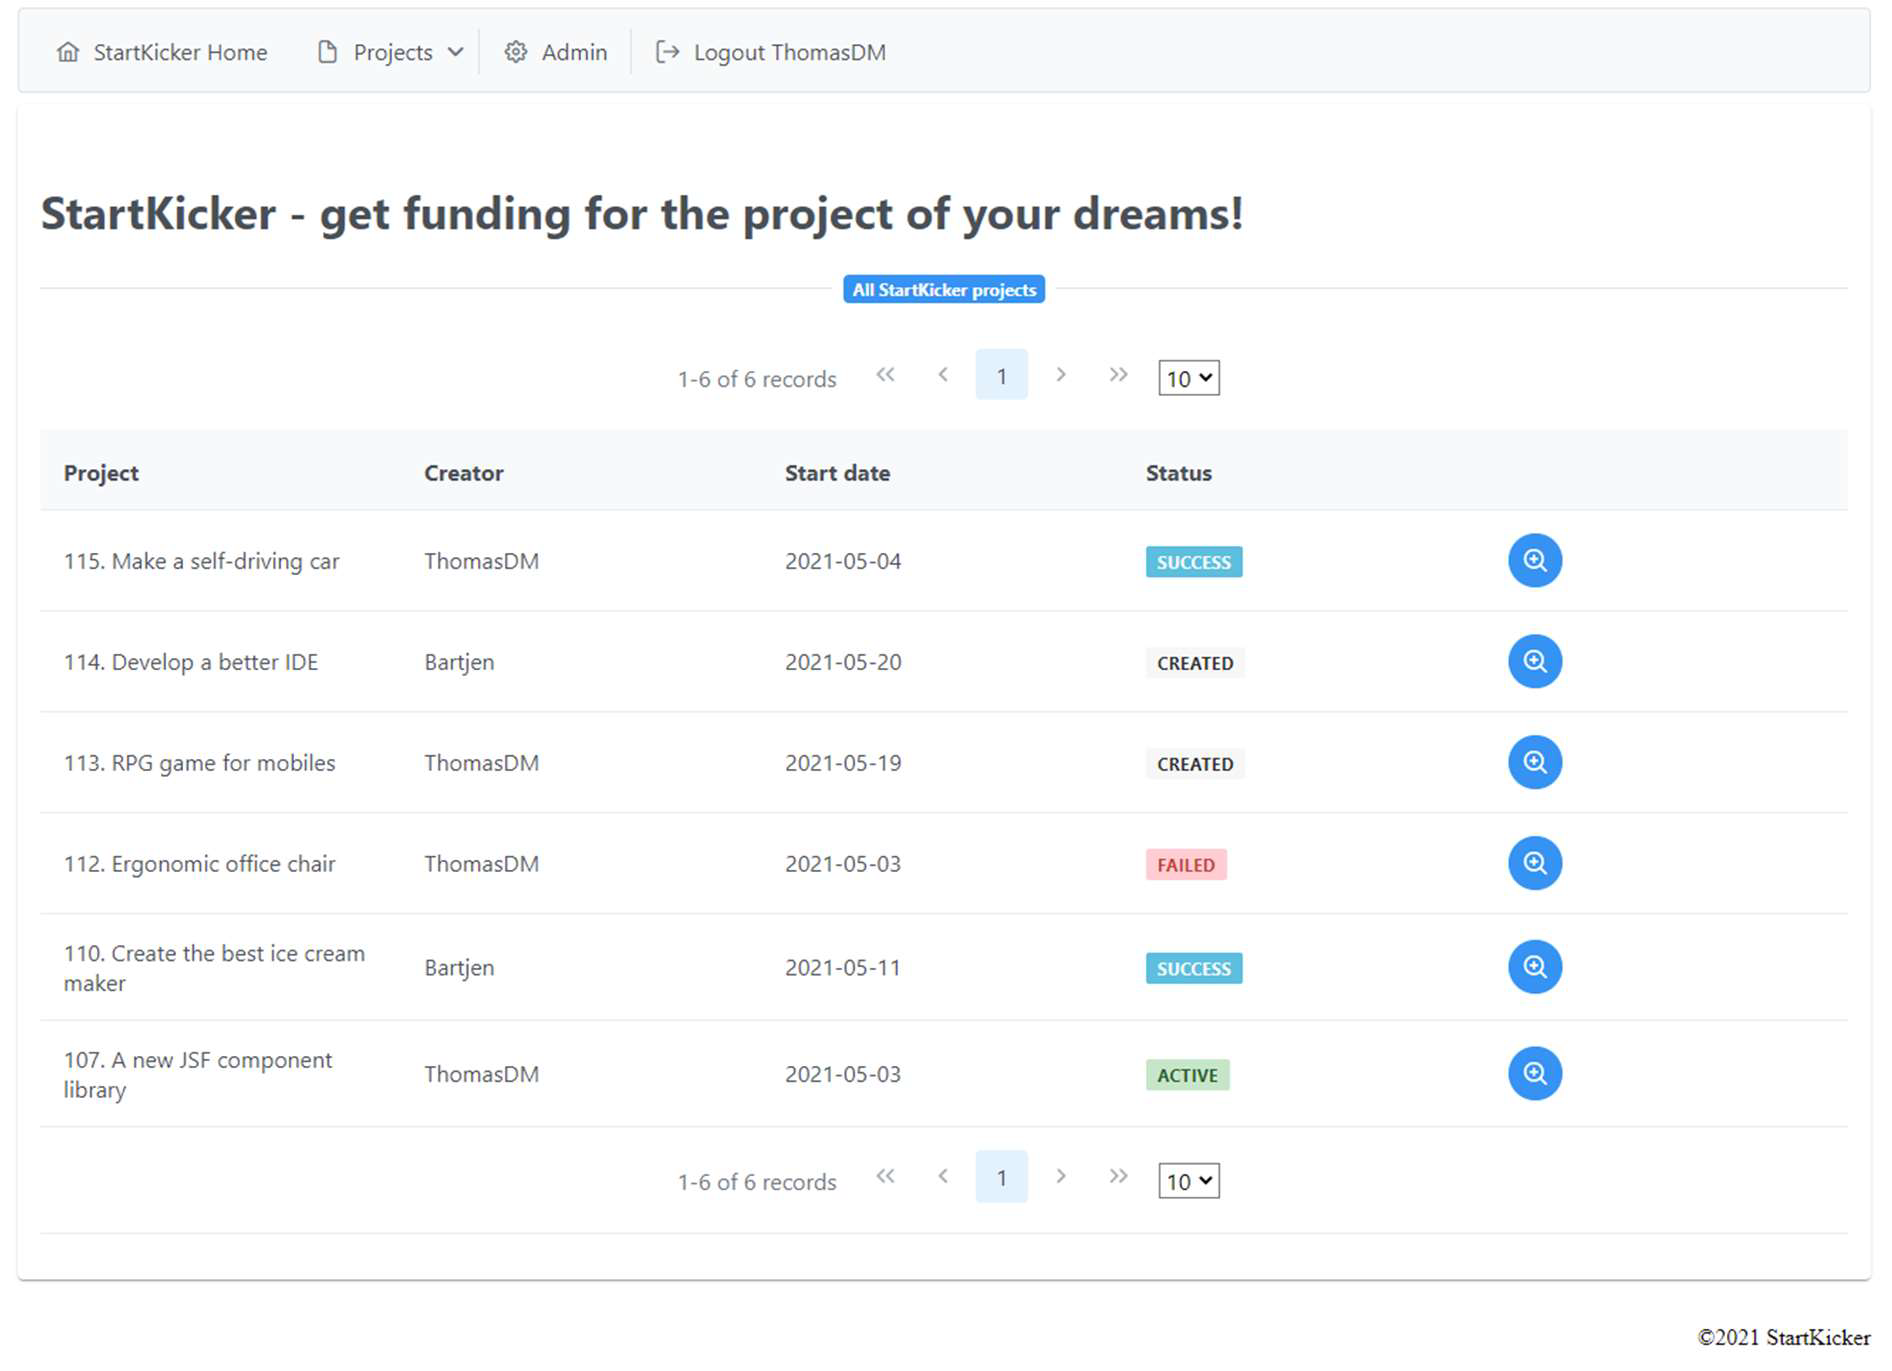
Task: Click the Start date column header
Action: [838, 473]
